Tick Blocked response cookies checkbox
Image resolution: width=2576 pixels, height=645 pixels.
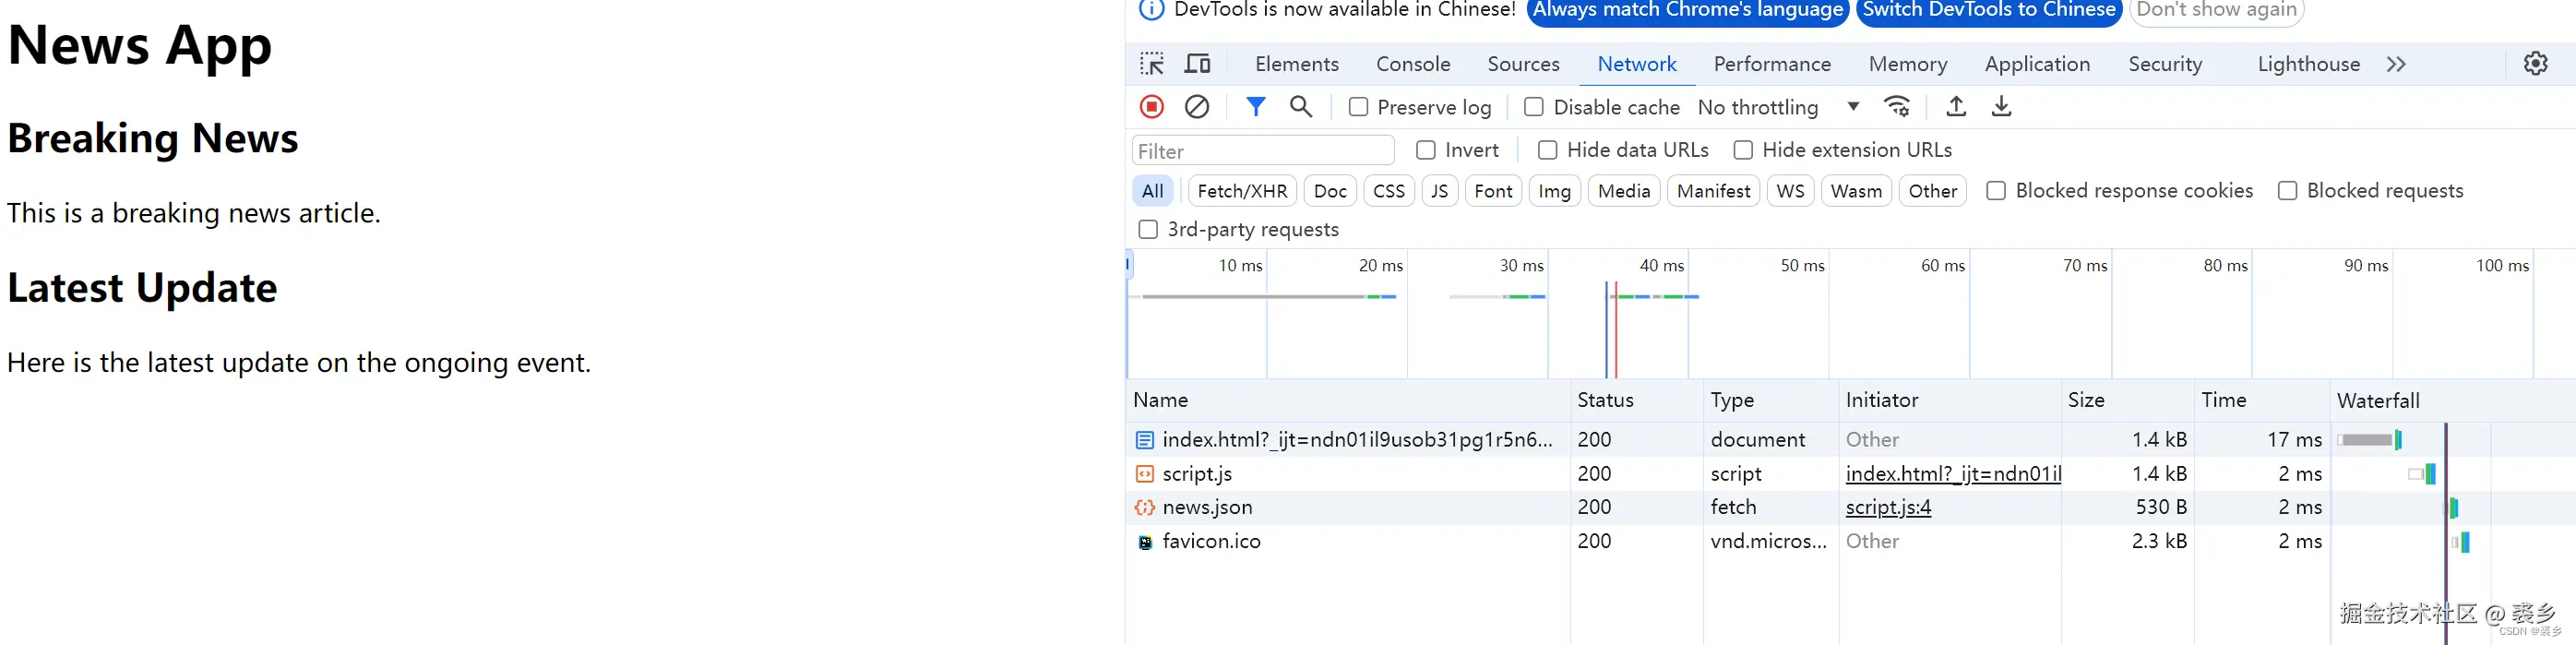click(x=1996, y=191)
